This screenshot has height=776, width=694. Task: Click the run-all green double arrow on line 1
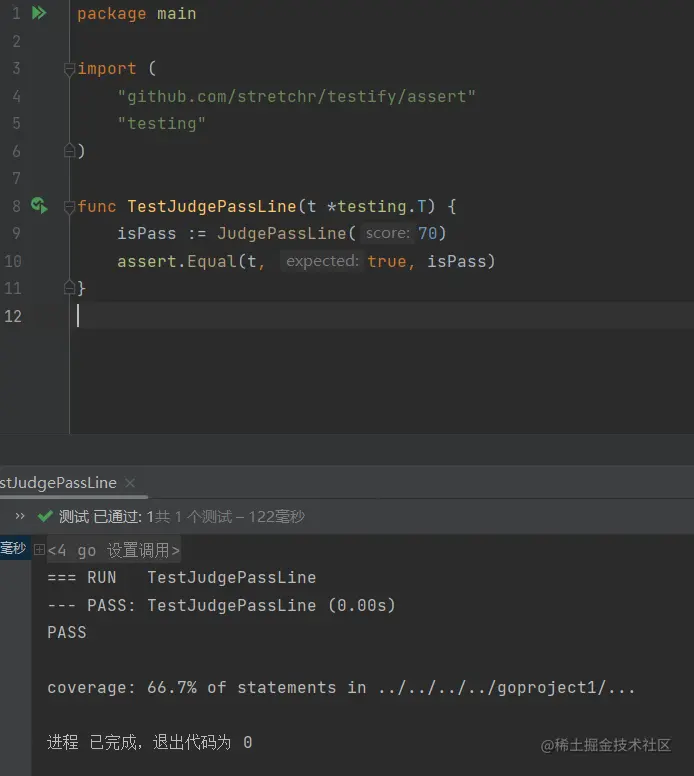[x=39, y=13]
